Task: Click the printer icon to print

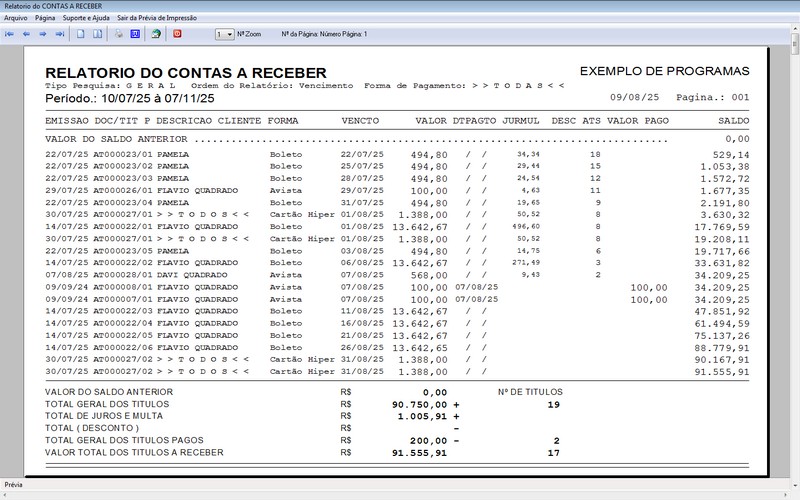Action: pos(119,34)
